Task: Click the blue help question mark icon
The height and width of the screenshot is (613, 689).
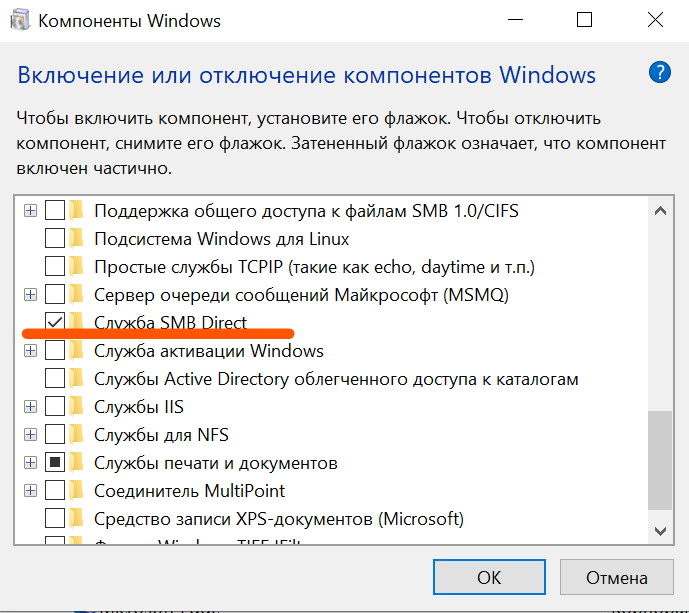Action: coord(659,72)
